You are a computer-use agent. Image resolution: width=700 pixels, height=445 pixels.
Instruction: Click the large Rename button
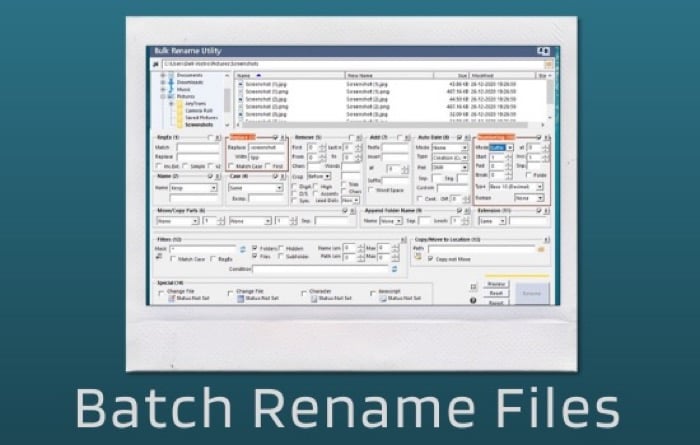pyautogui.click(x=532, y=294)
